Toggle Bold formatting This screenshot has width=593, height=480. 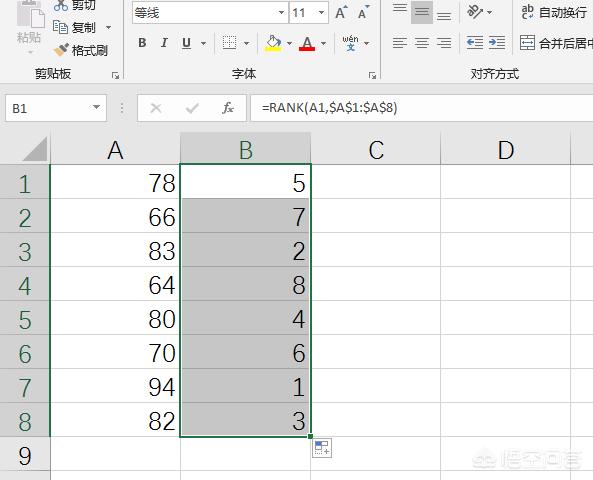[x=142, y=43]
